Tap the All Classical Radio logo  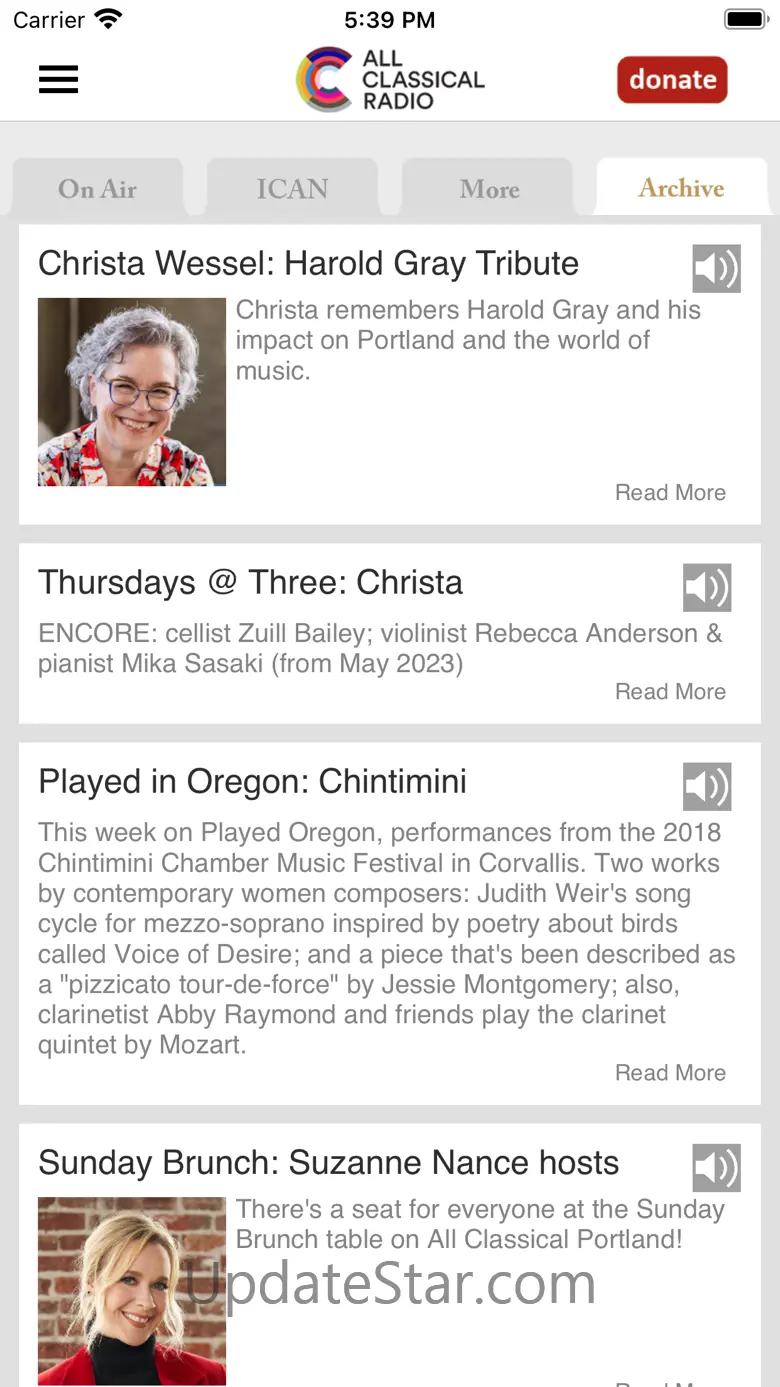point(390,79)
